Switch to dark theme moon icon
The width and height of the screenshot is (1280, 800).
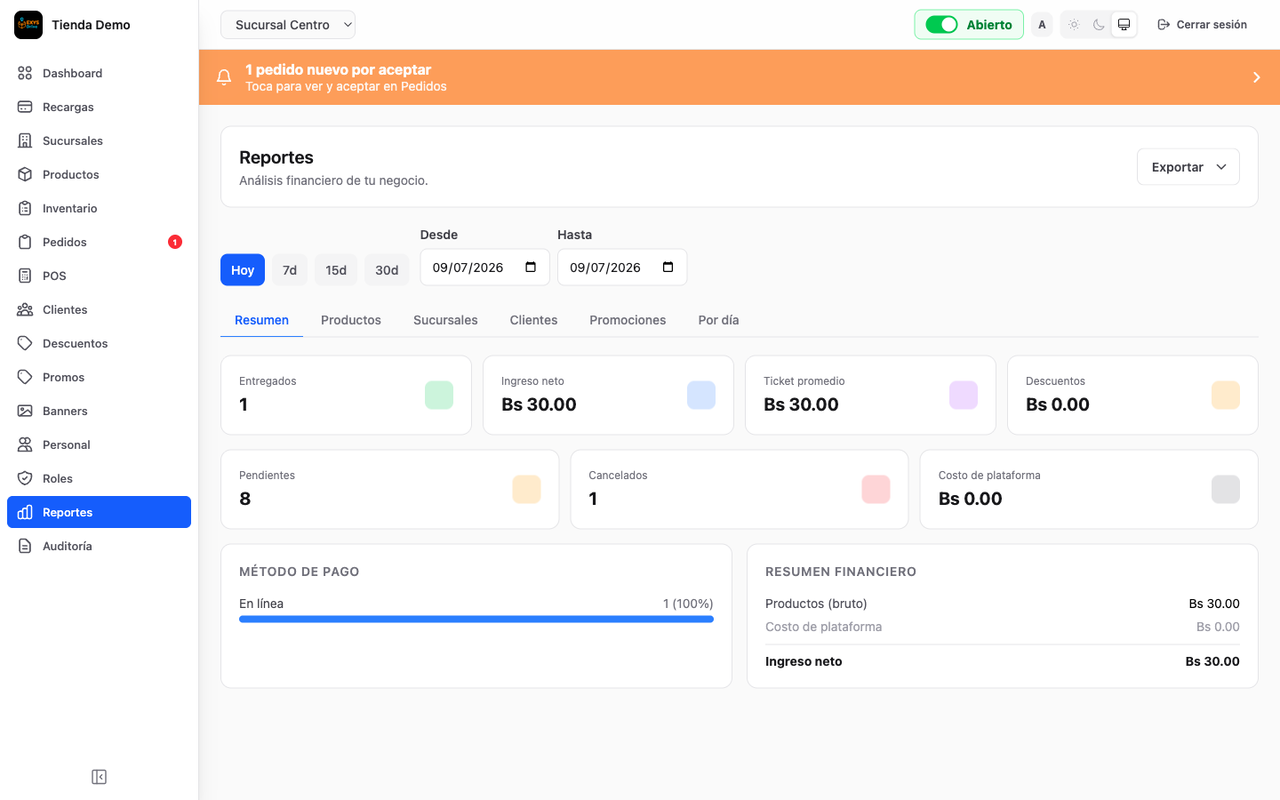(x=1099, y=24)
